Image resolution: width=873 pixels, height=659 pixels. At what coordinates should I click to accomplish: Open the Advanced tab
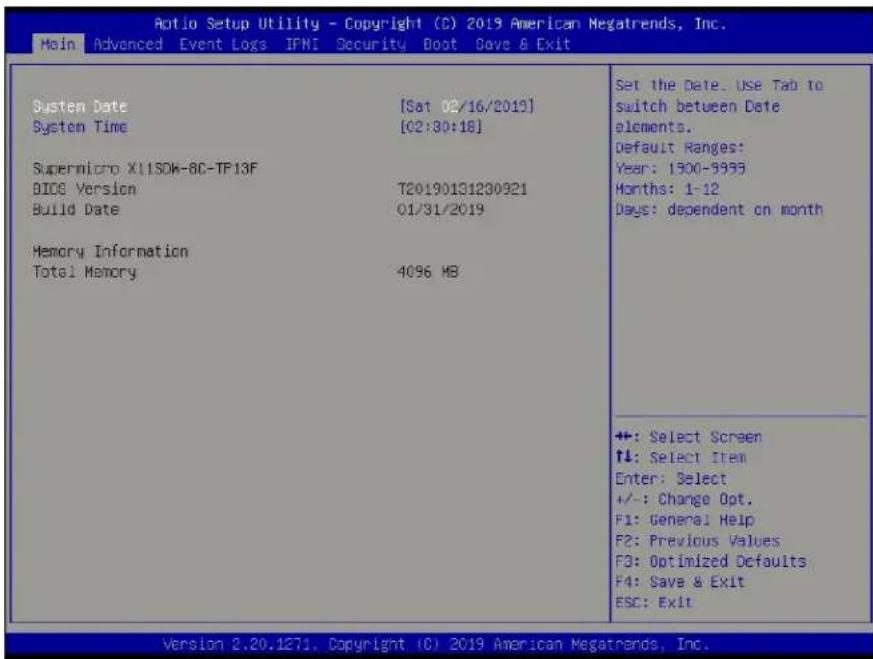(128, 44)
